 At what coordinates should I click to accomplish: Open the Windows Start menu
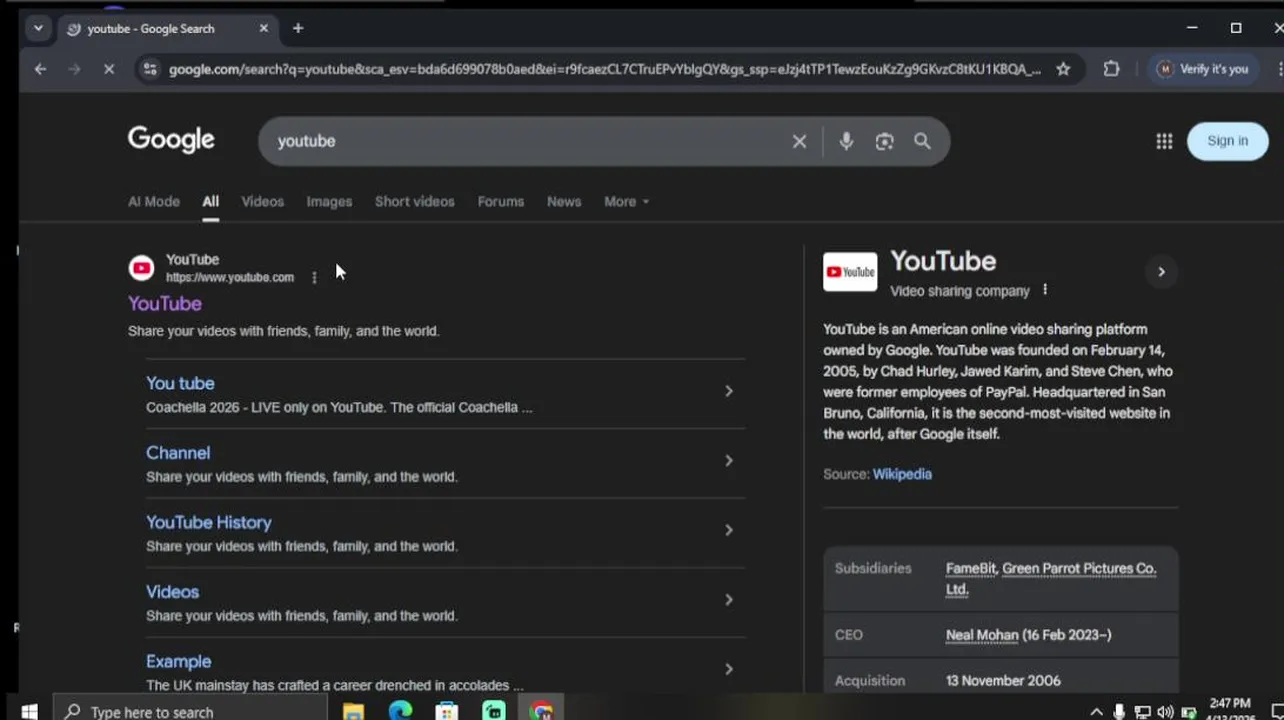[x=29, y=711]
